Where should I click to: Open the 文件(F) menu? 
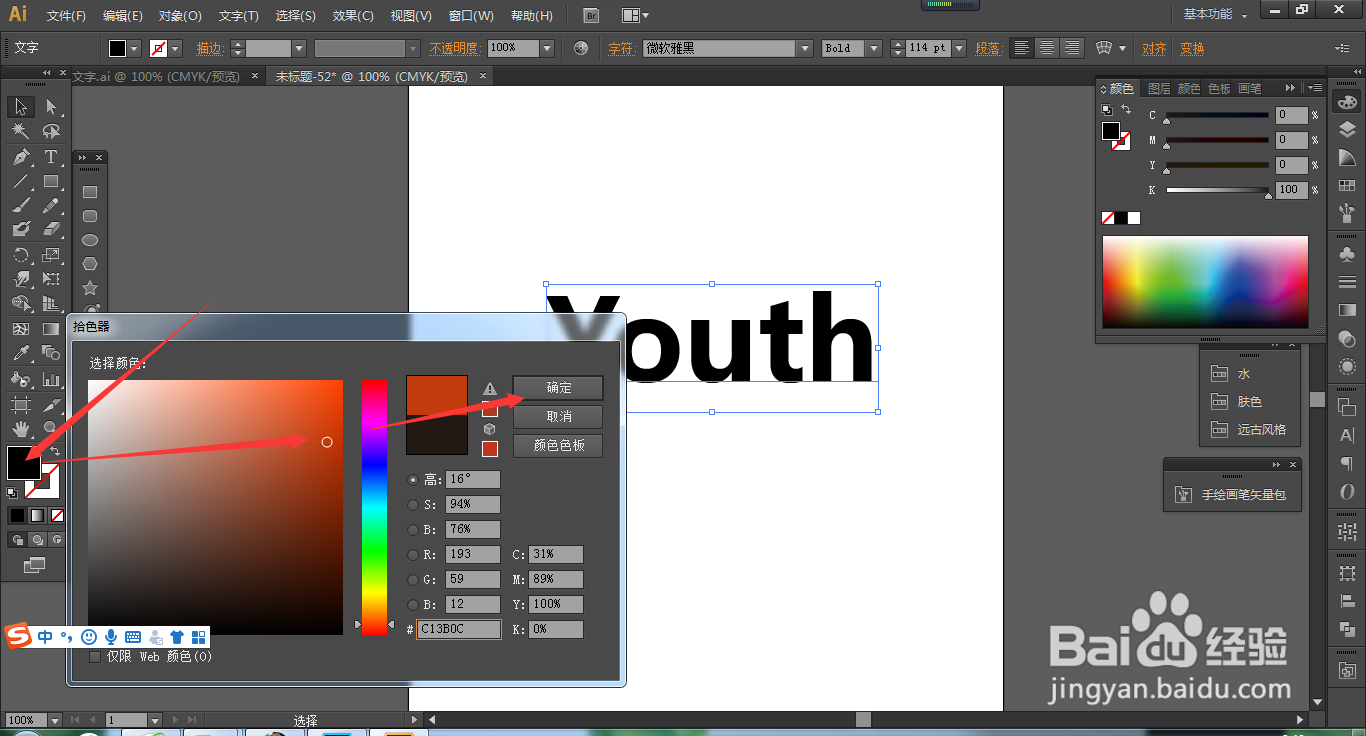tap(66, 16)
